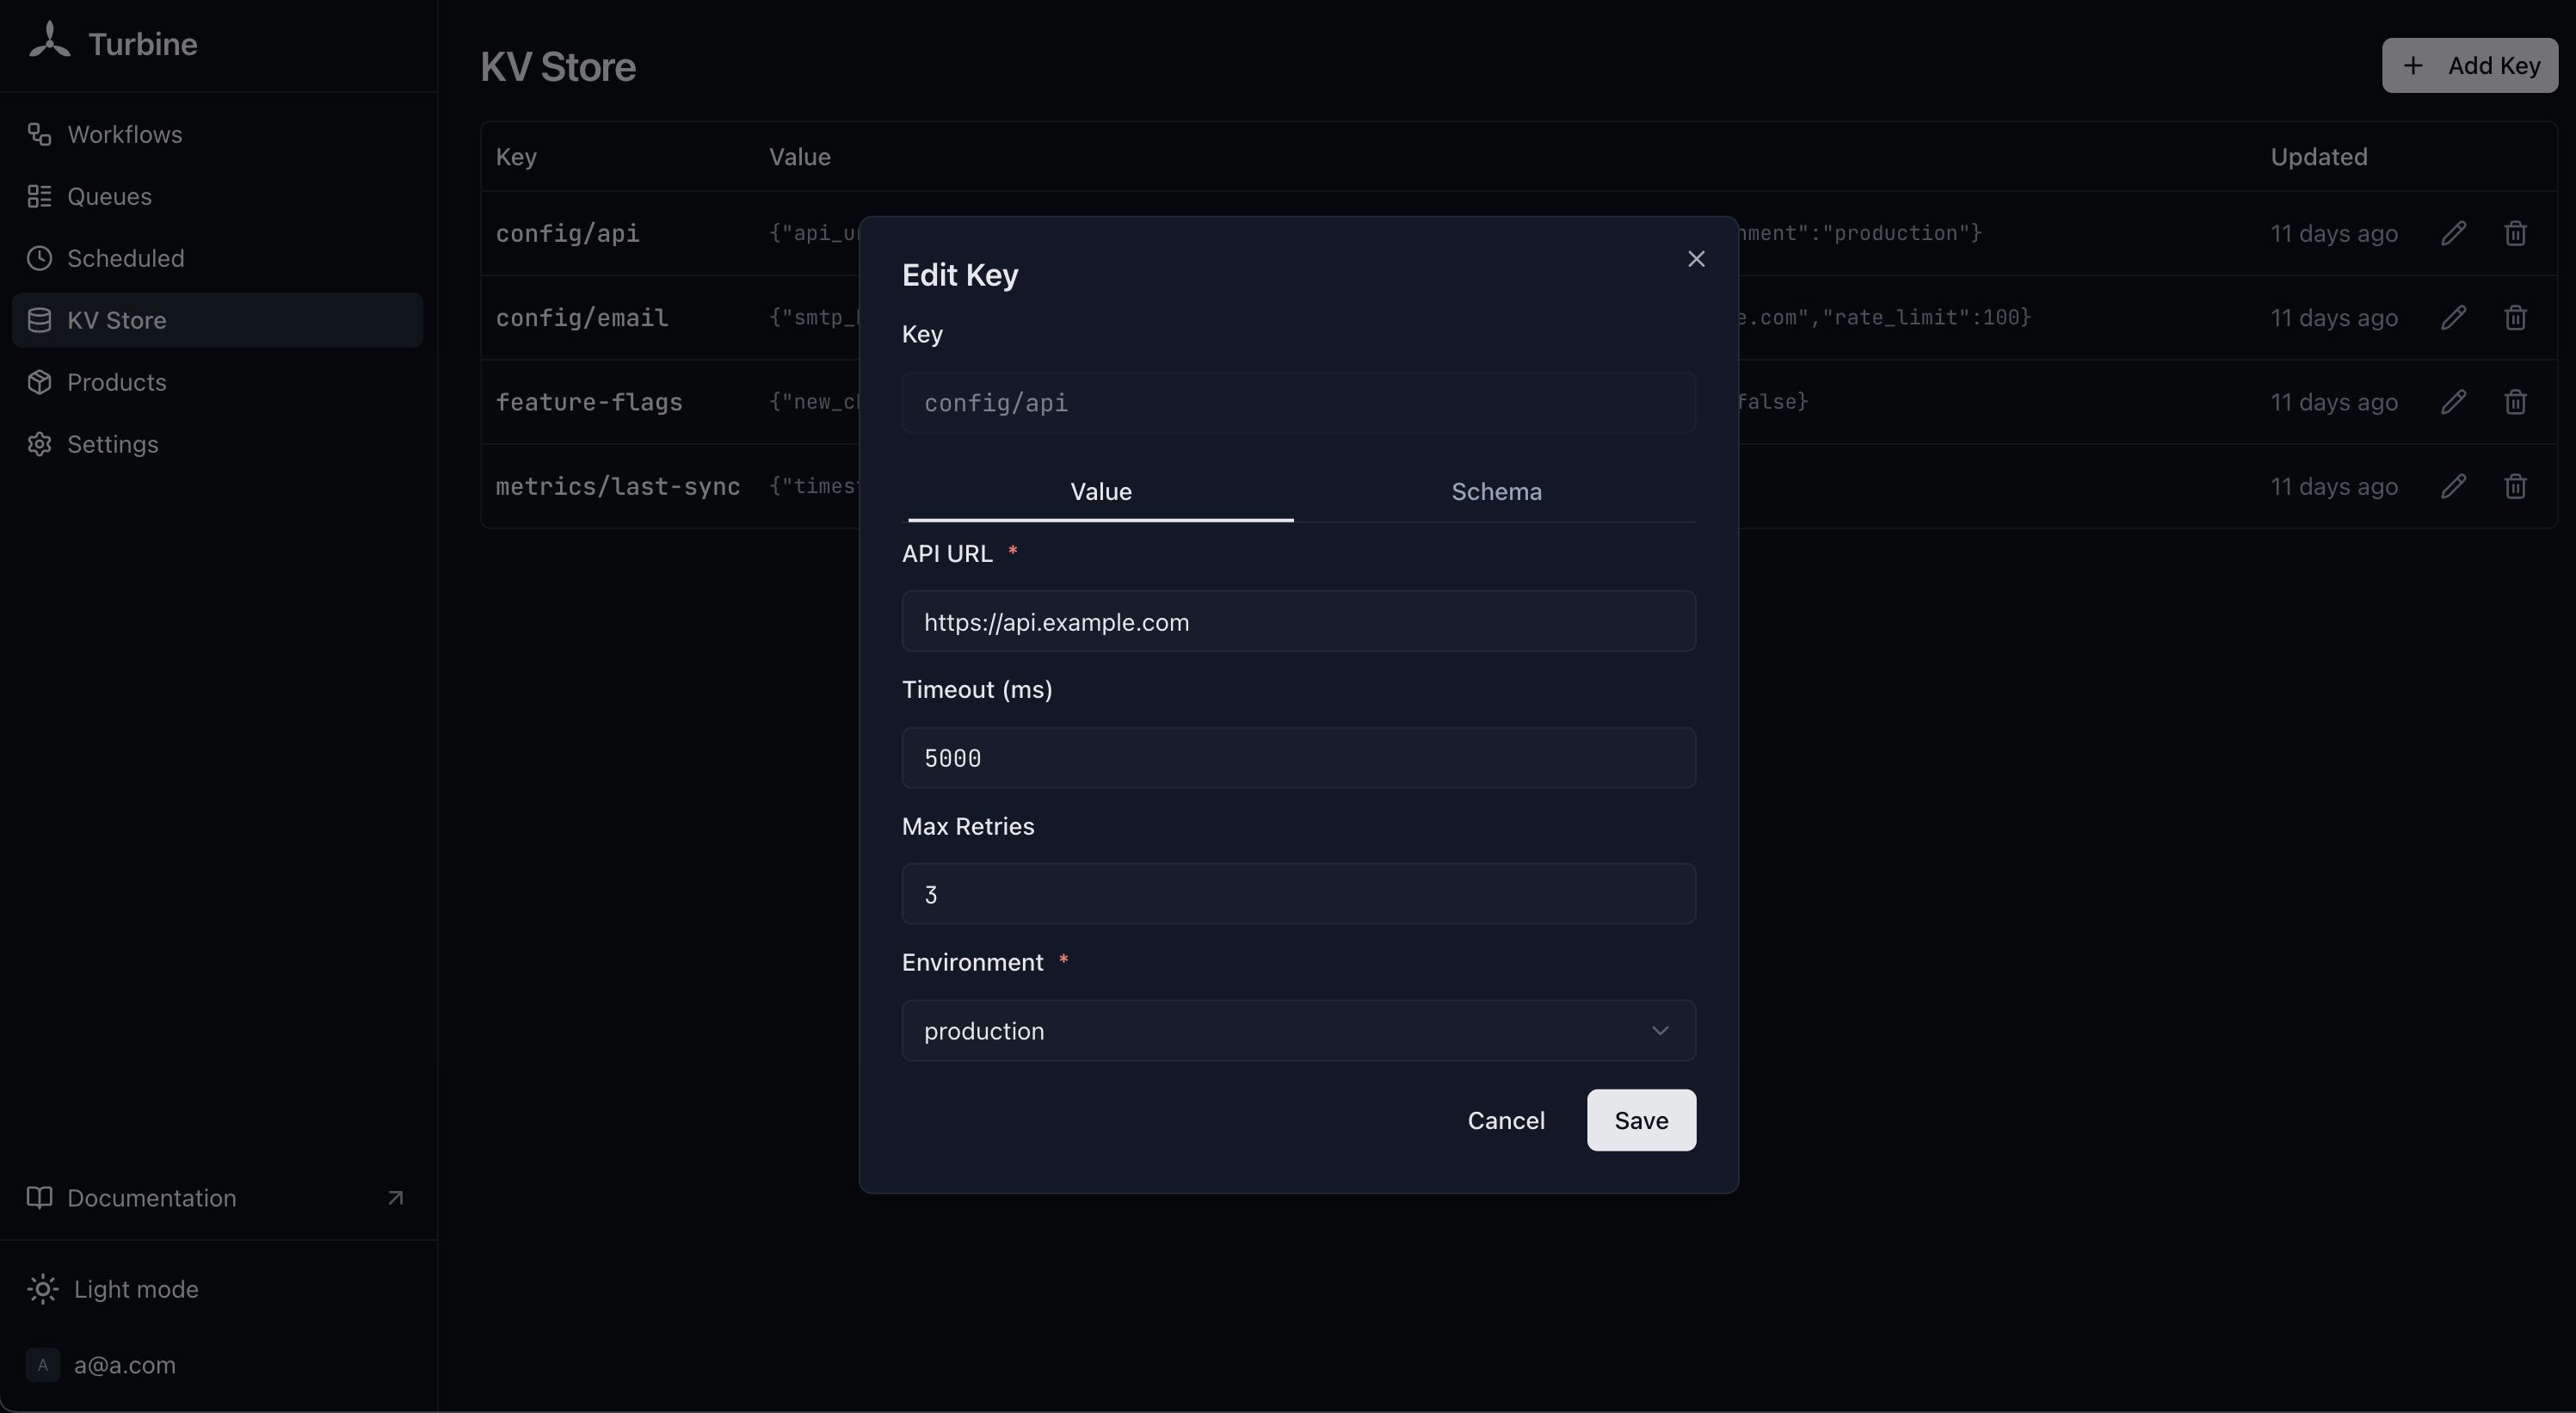Click the Workflows sidebar icon
The width and height of the screenshot is (2576, 1413).
click(39, 134)
